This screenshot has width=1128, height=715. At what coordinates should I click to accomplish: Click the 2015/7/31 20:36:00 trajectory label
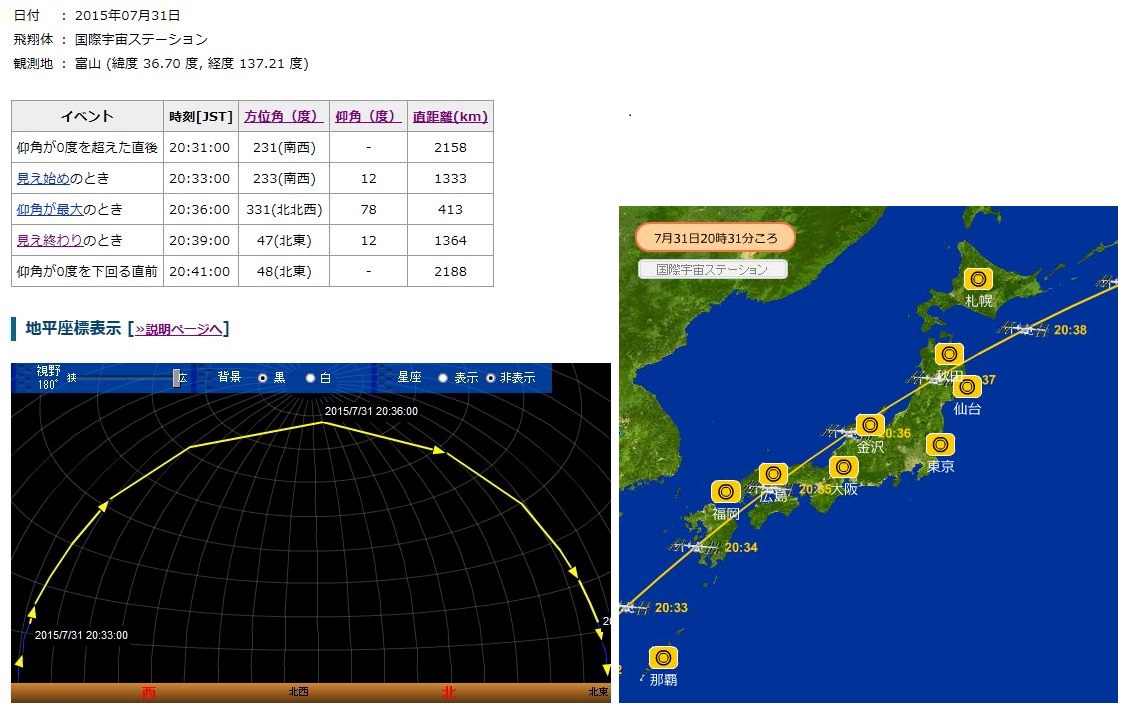pyautogui.click(x=371, y=411)
